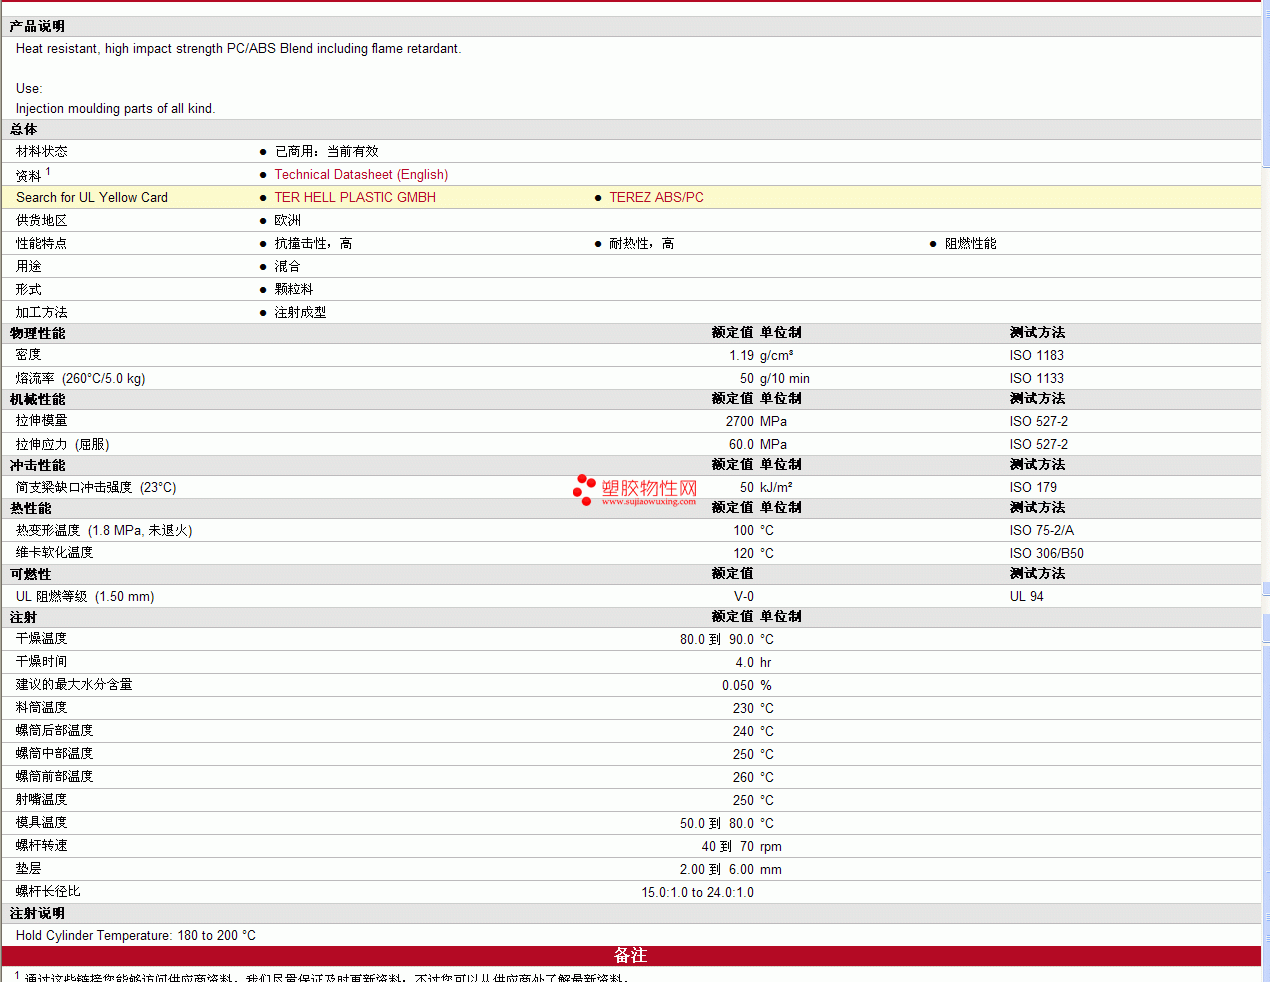Click ISO 179 test method
Screen dimensions: 1270x982
(1033, 488)
